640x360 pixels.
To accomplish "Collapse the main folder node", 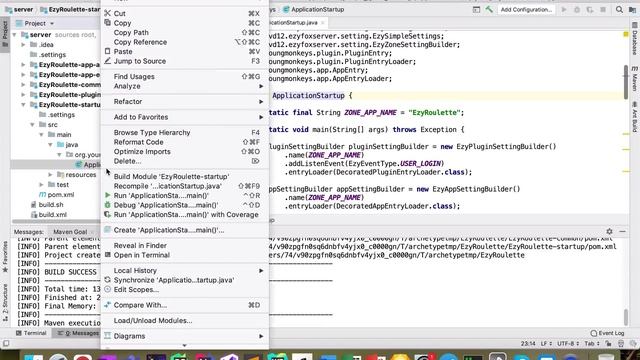I will [x=42, y=135].
